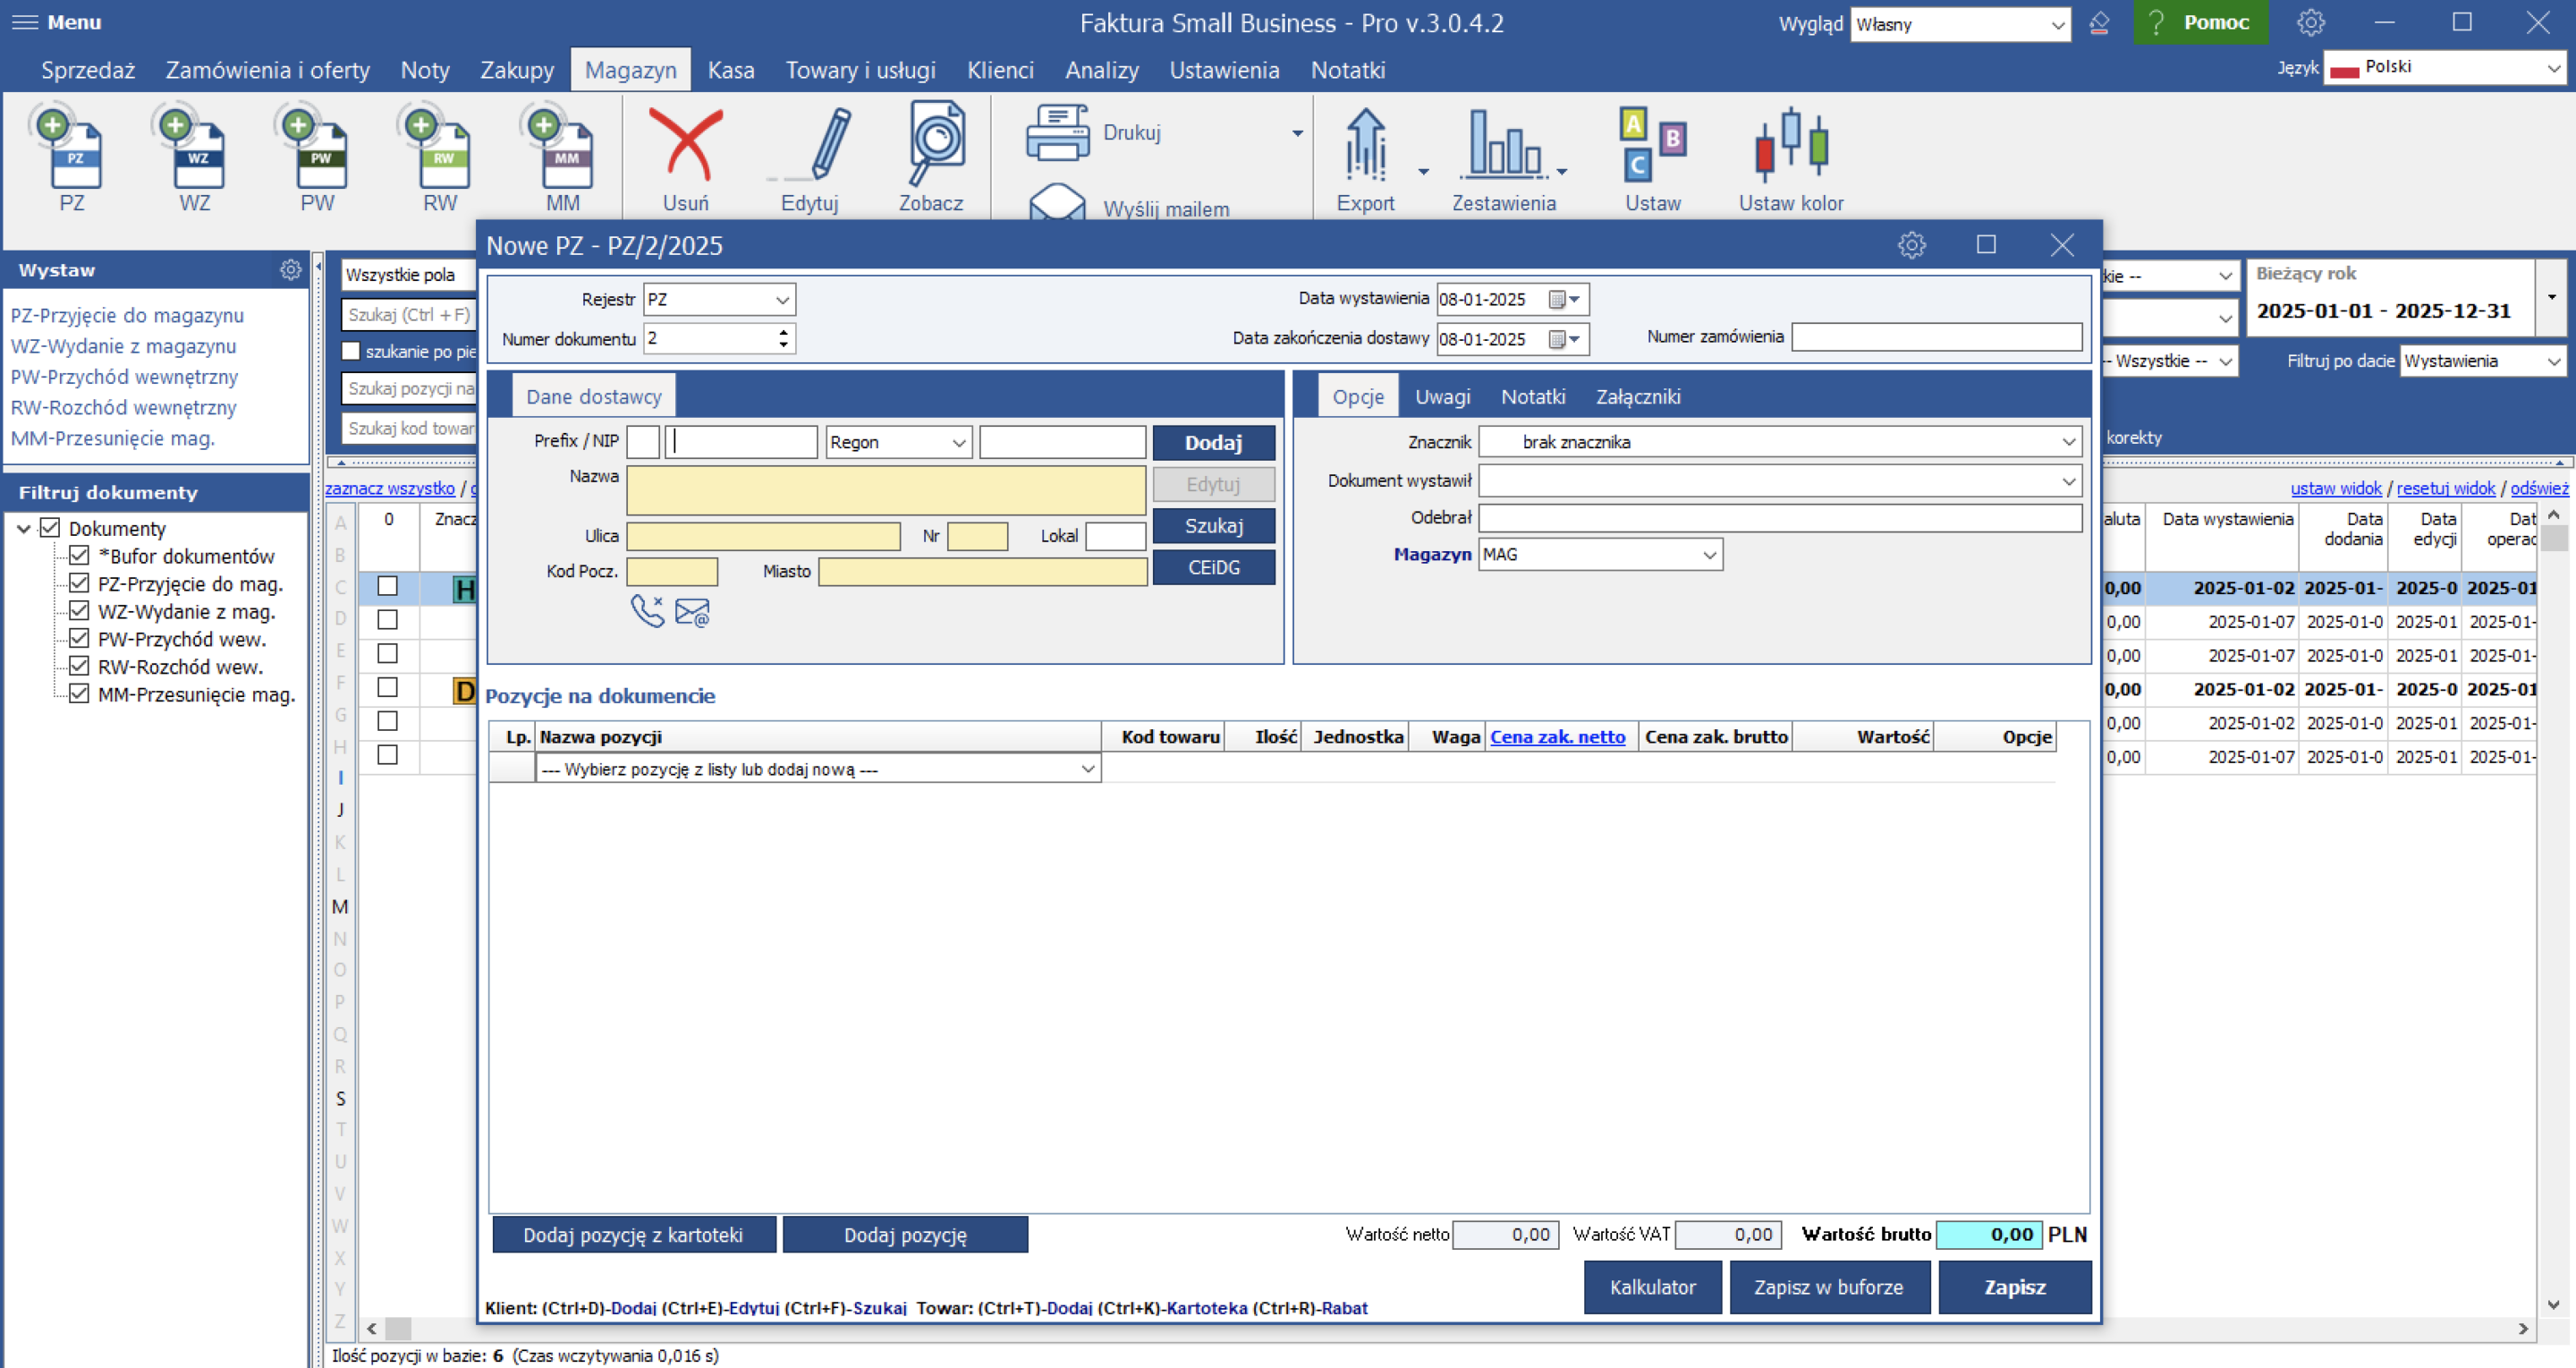
Task: Toggle the *Bufor dokumentów checkbox
Action: pos(79,555)
